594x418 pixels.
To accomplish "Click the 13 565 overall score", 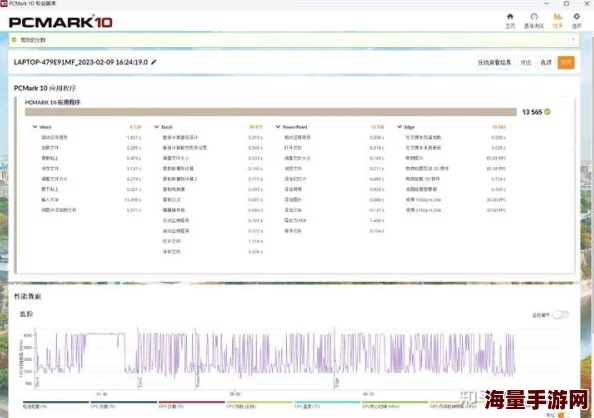I will tap(532, 112).
